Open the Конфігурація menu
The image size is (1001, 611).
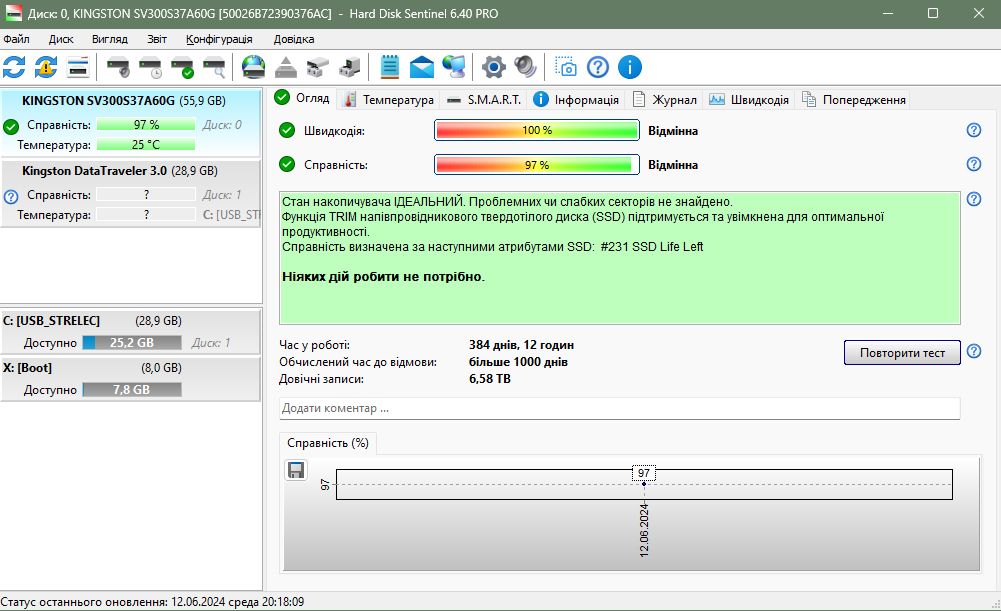pos(220,39)
